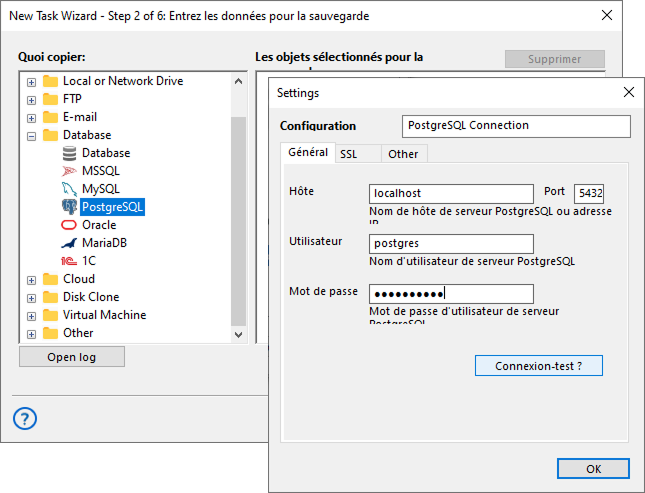Expand the Local or Network Drive node
This screenshot has width=645, height=493.
click(x=31, y=82)
